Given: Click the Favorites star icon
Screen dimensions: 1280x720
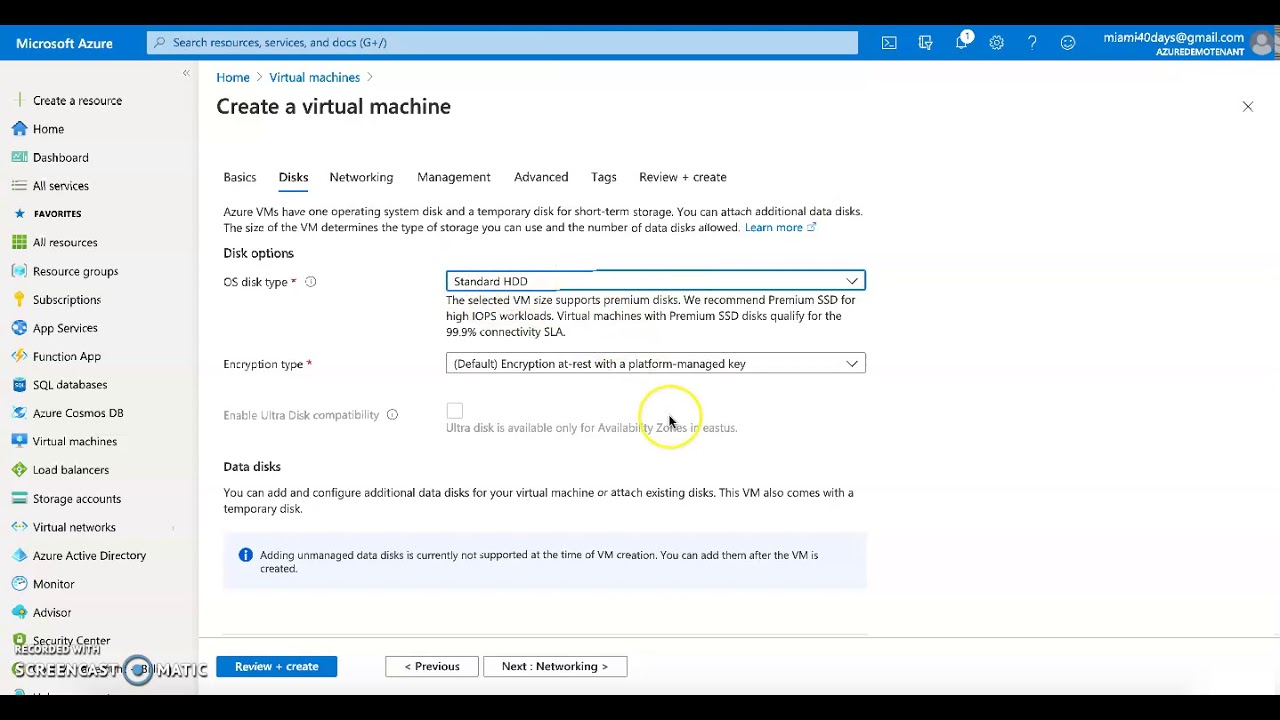Looking at the screenshot, I should coord(19,214).
